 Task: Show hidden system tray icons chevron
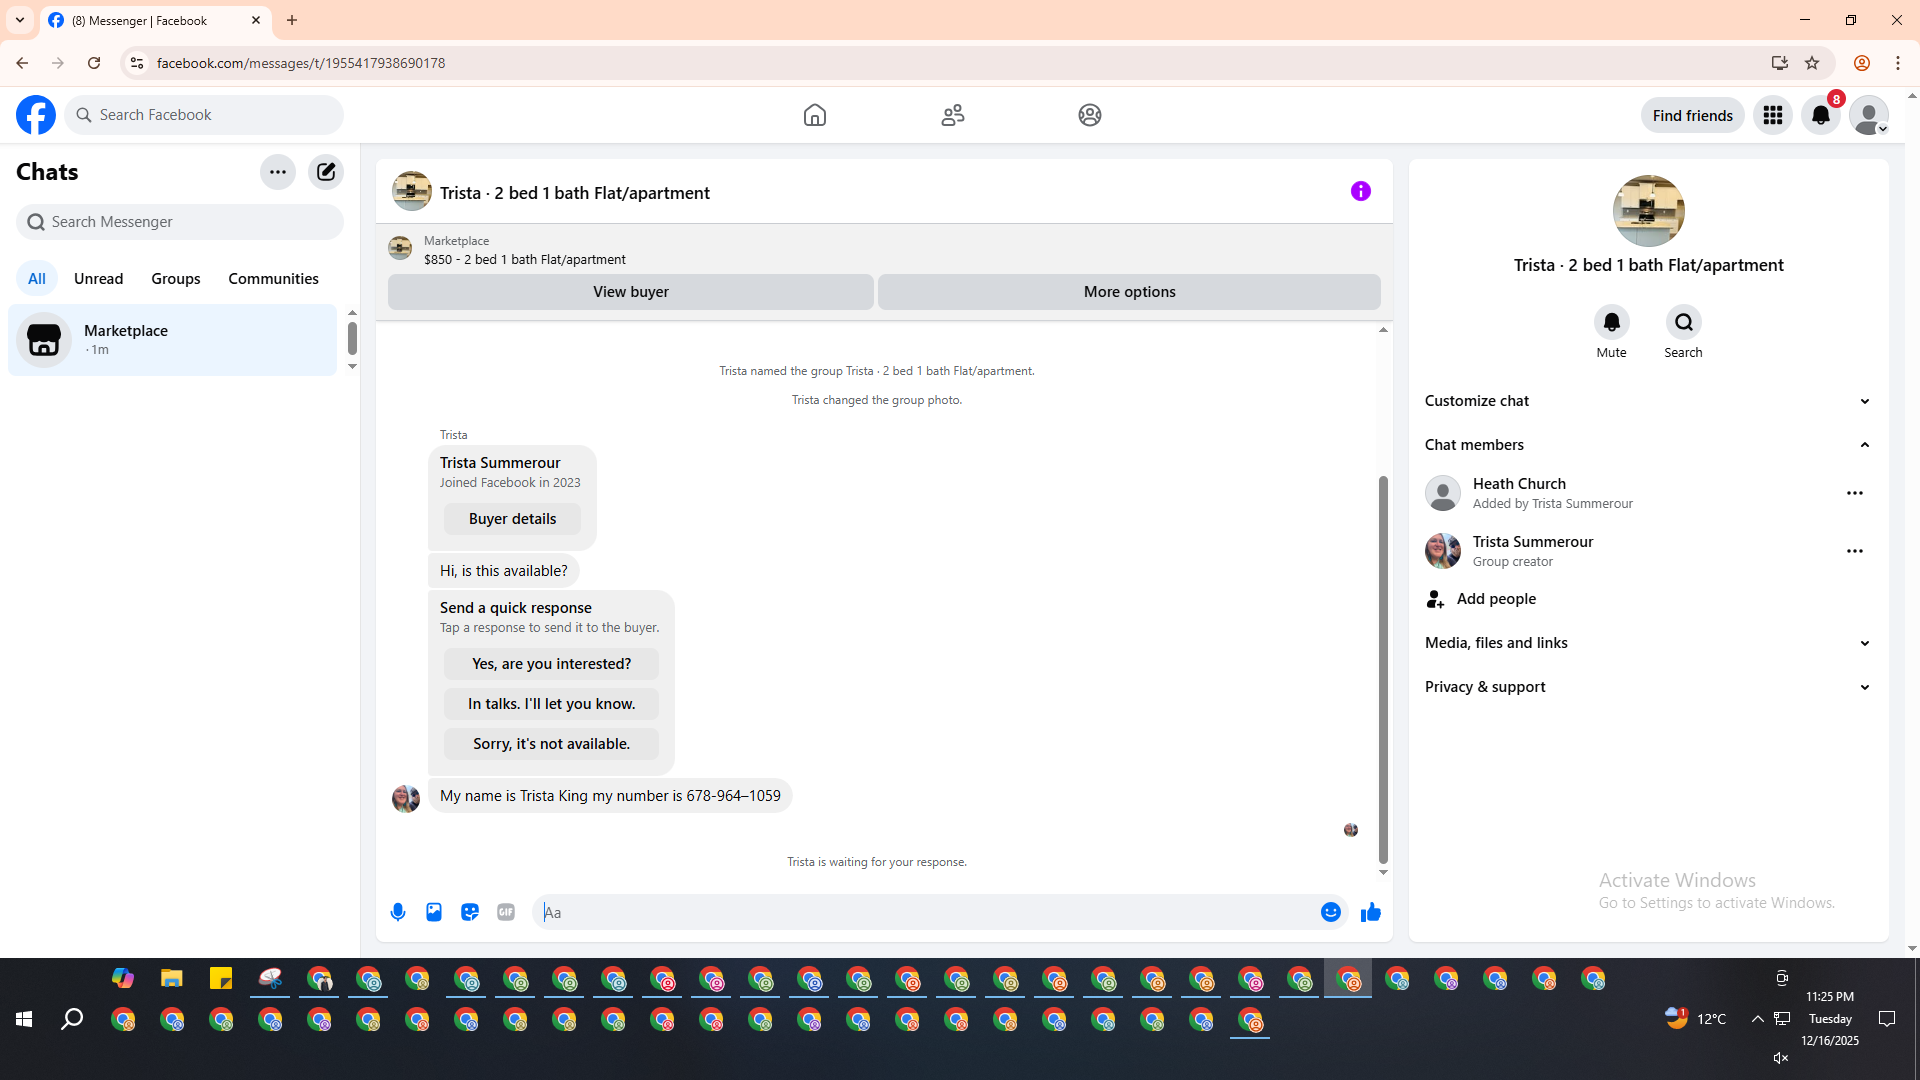(1757, 1019)
